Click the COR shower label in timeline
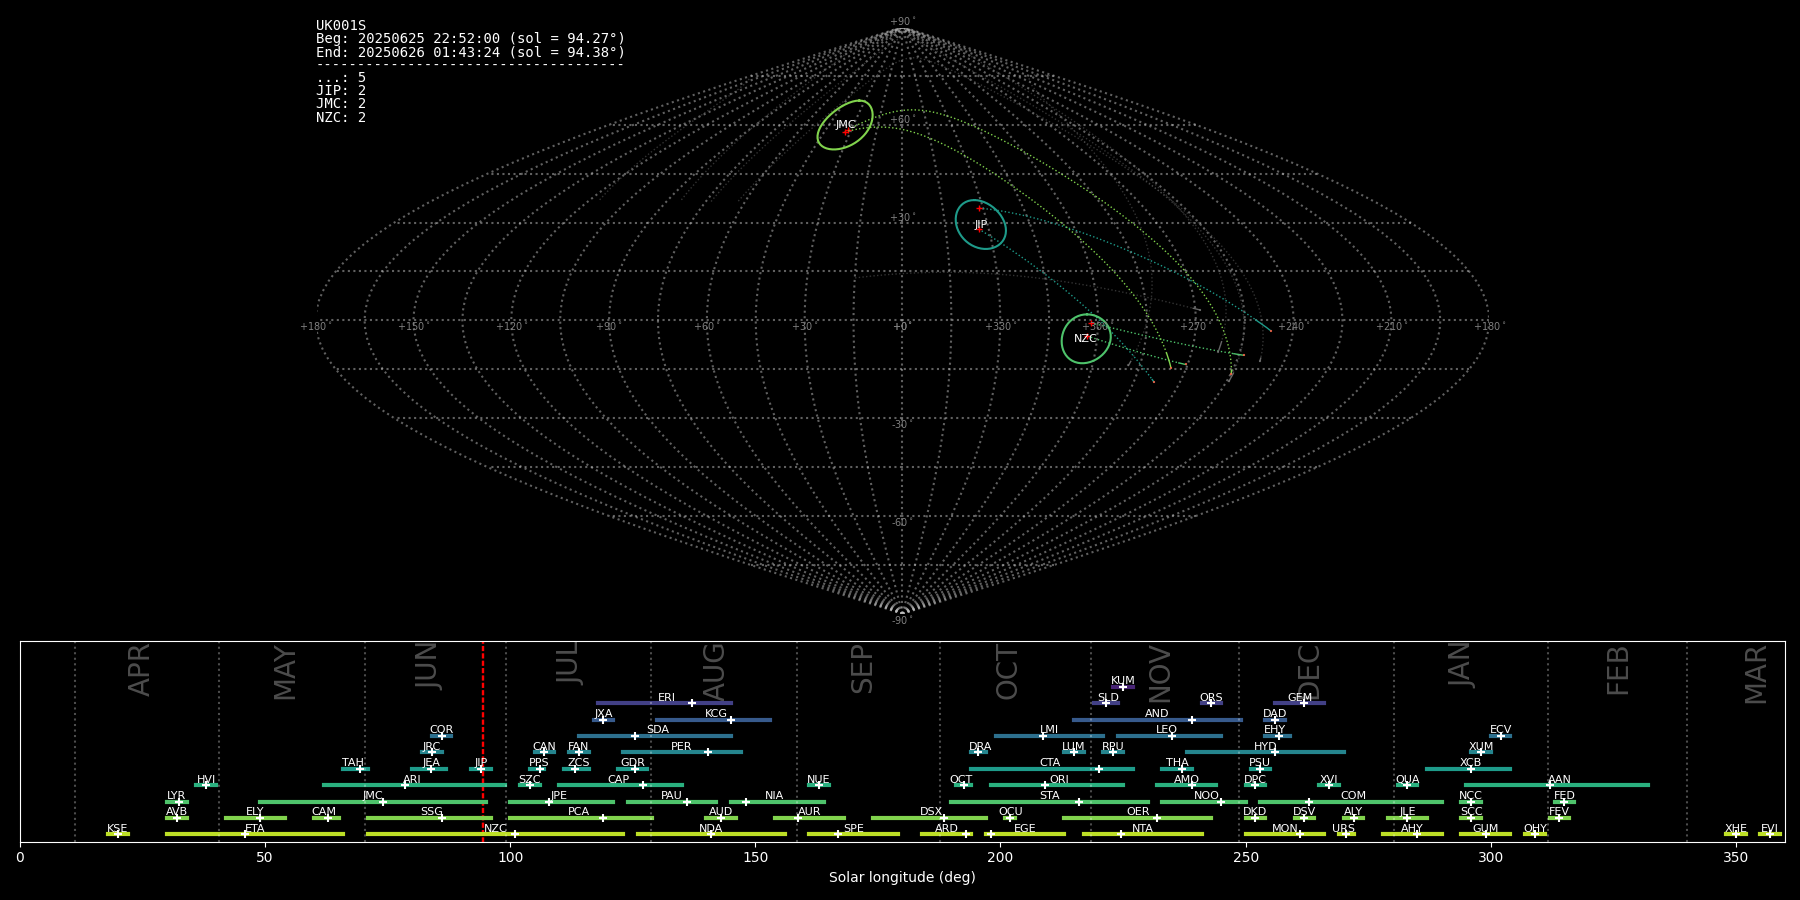 coord(442,729)
